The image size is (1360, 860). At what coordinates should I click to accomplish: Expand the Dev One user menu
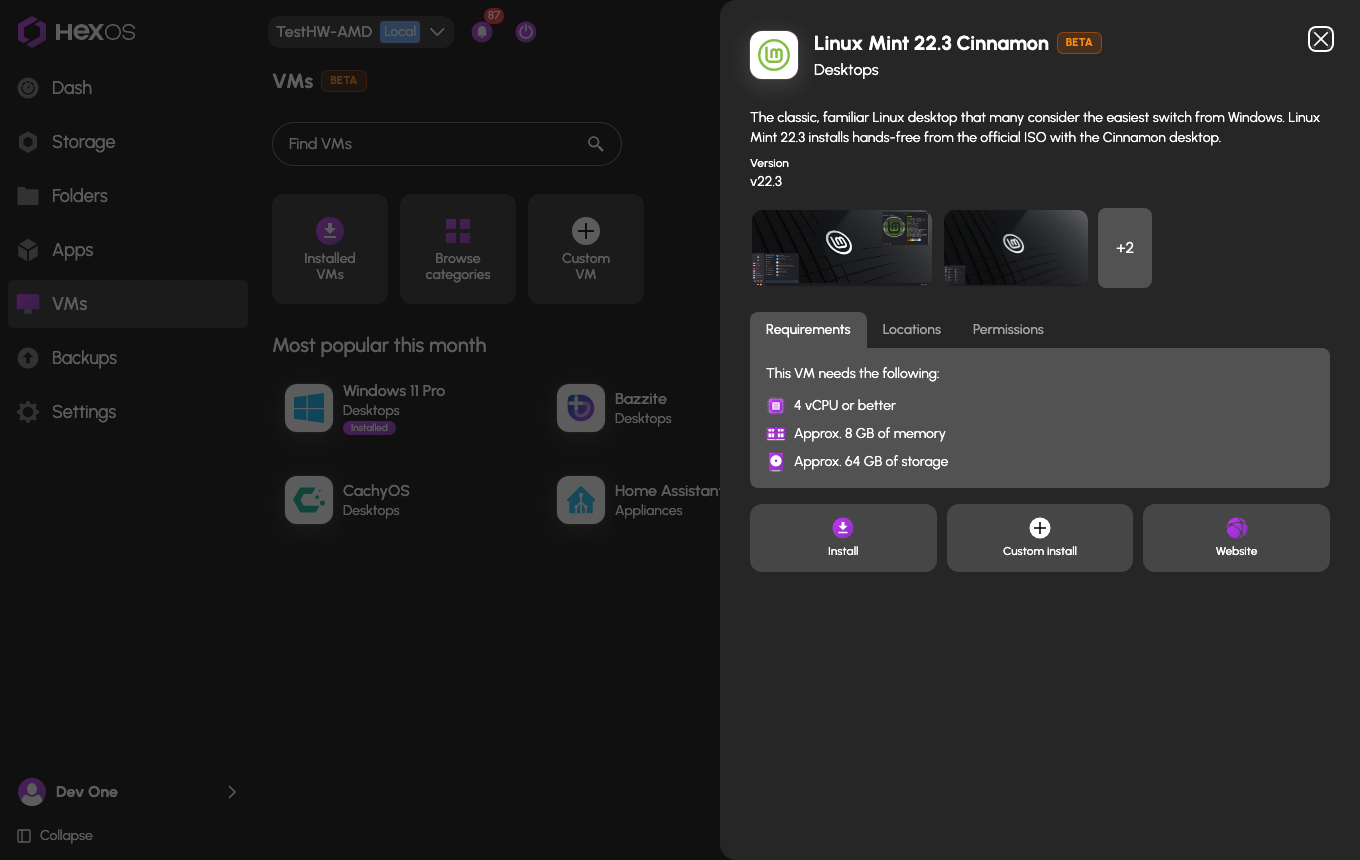click(x=128, y=792)
